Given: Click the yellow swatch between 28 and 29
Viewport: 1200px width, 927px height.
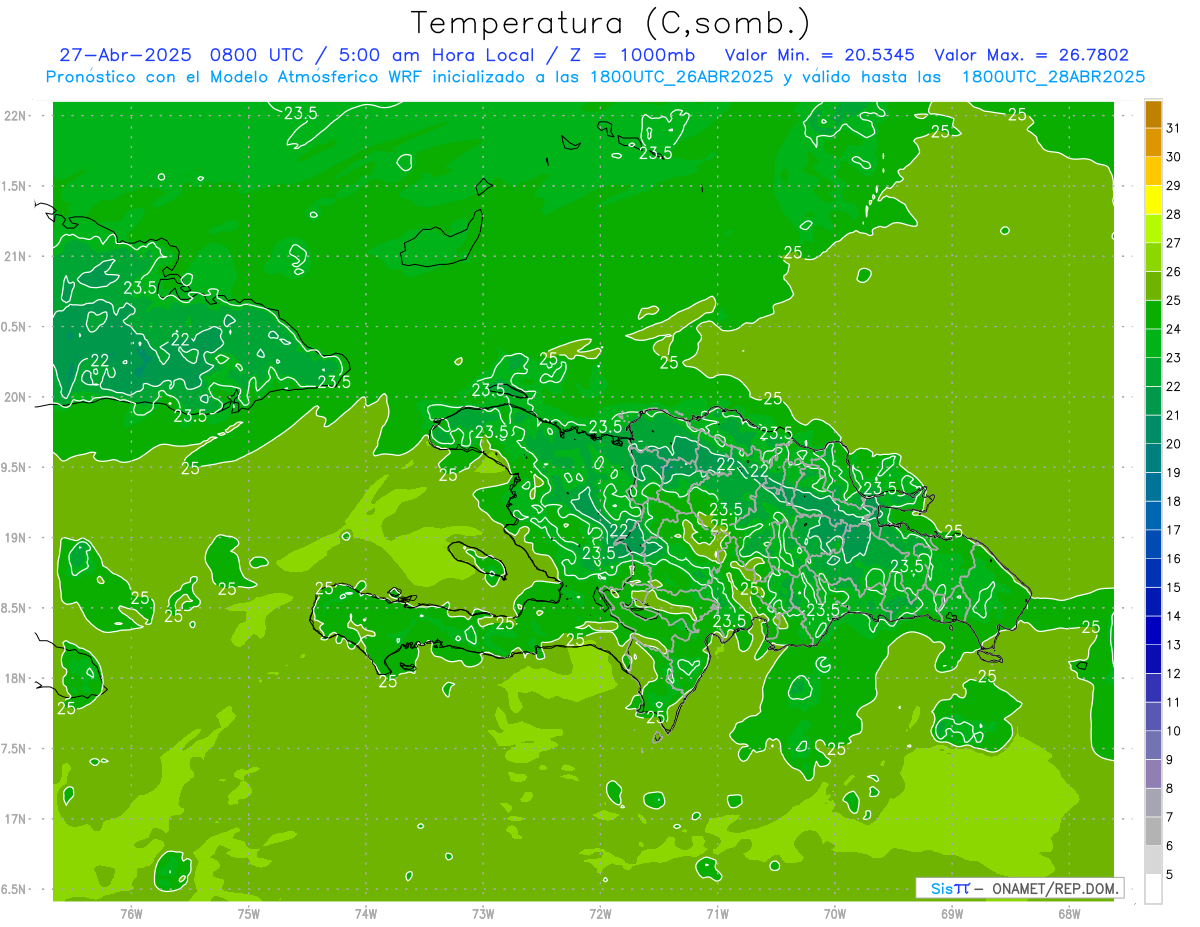Looking at the screenshot, I should point(1153,200).
